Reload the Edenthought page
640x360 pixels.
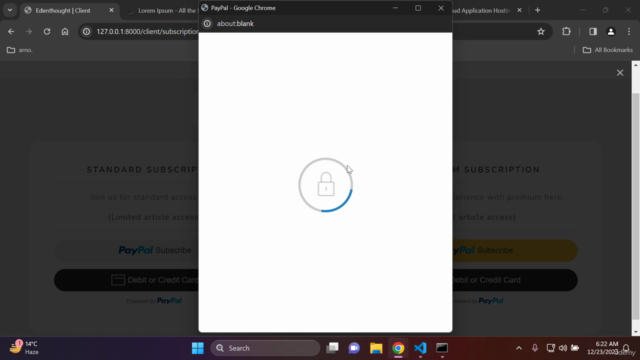pyautogui.click(x=47, y=31)
